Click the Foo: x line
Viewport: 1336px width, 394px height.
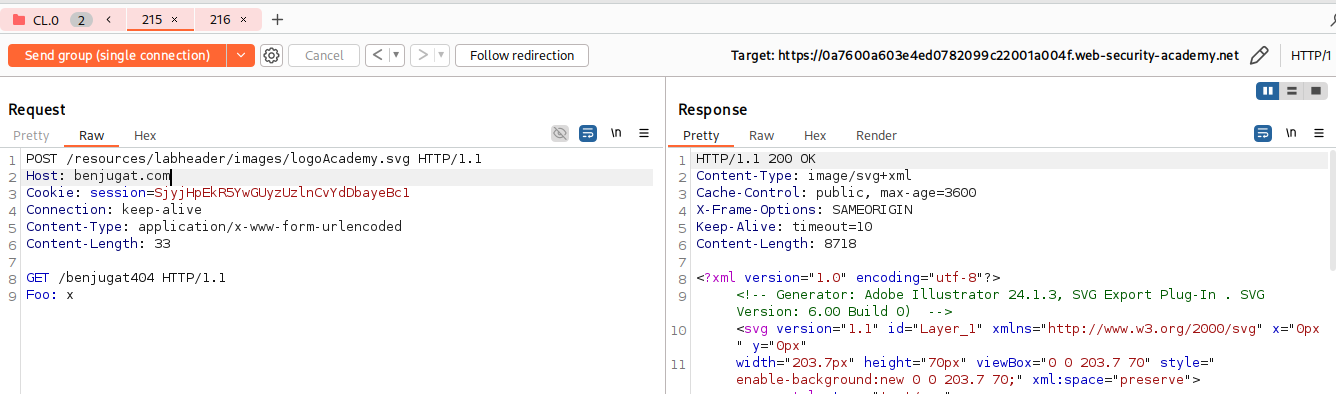pyautogui.click(x=50, y=295)
